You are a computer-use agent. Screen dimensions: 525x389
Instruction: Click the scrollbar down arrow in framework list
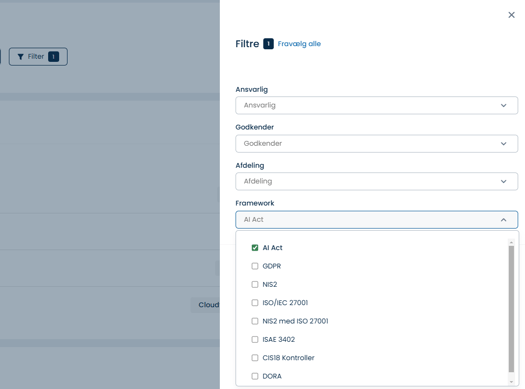point(511,382)
